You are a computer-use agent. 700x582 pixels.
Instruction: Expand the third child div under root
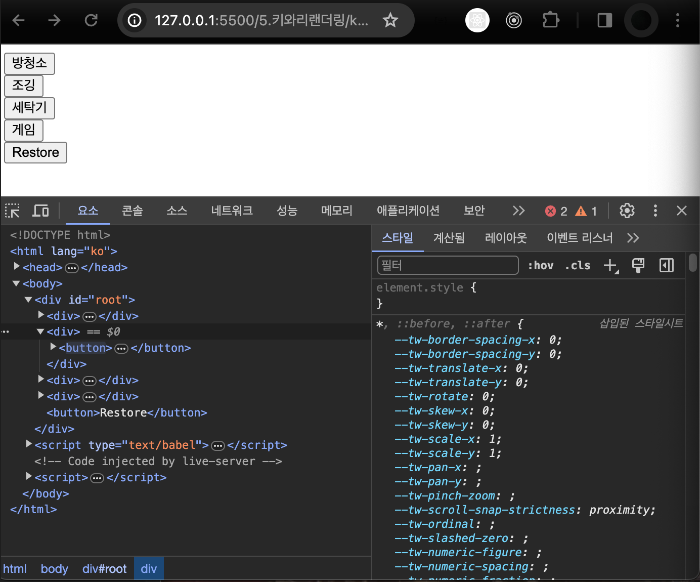41,379
